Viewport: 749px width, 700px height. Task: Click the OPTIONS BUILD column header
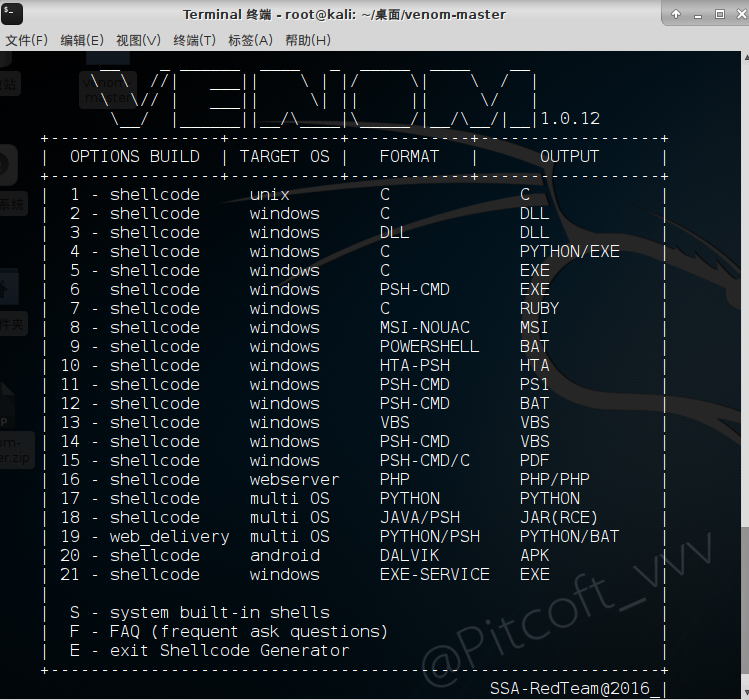pos(135,157)
